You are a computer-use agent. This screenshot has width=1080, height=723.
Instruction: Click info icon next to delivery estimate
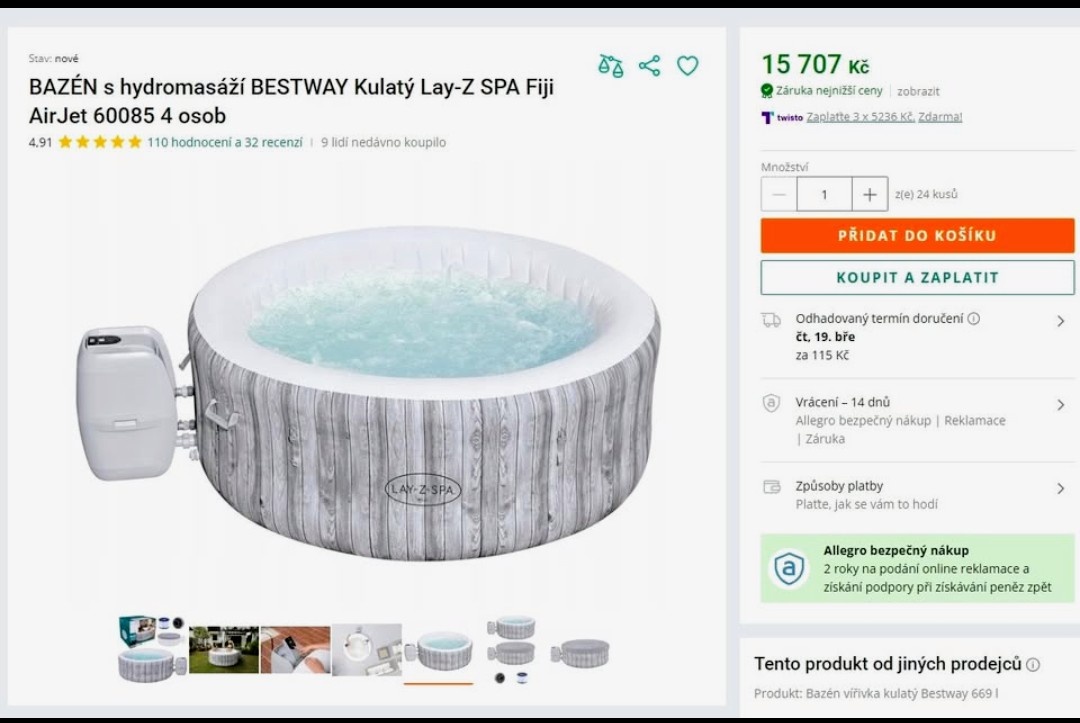[x=974, y=319]
